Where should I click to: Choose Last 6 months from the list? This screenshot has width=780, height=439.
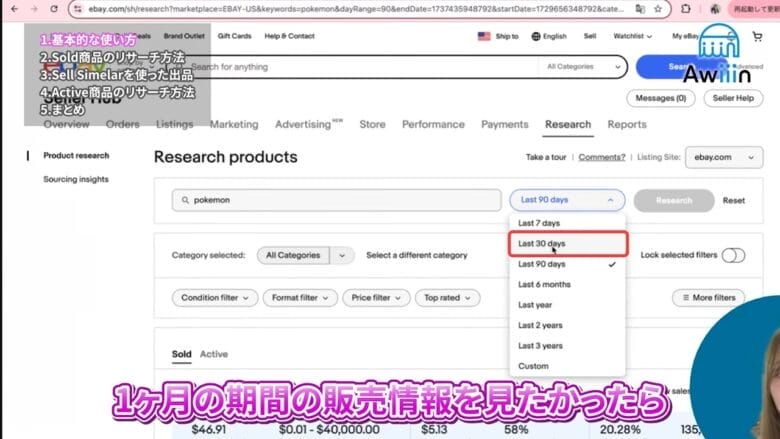tap(567, 284)
